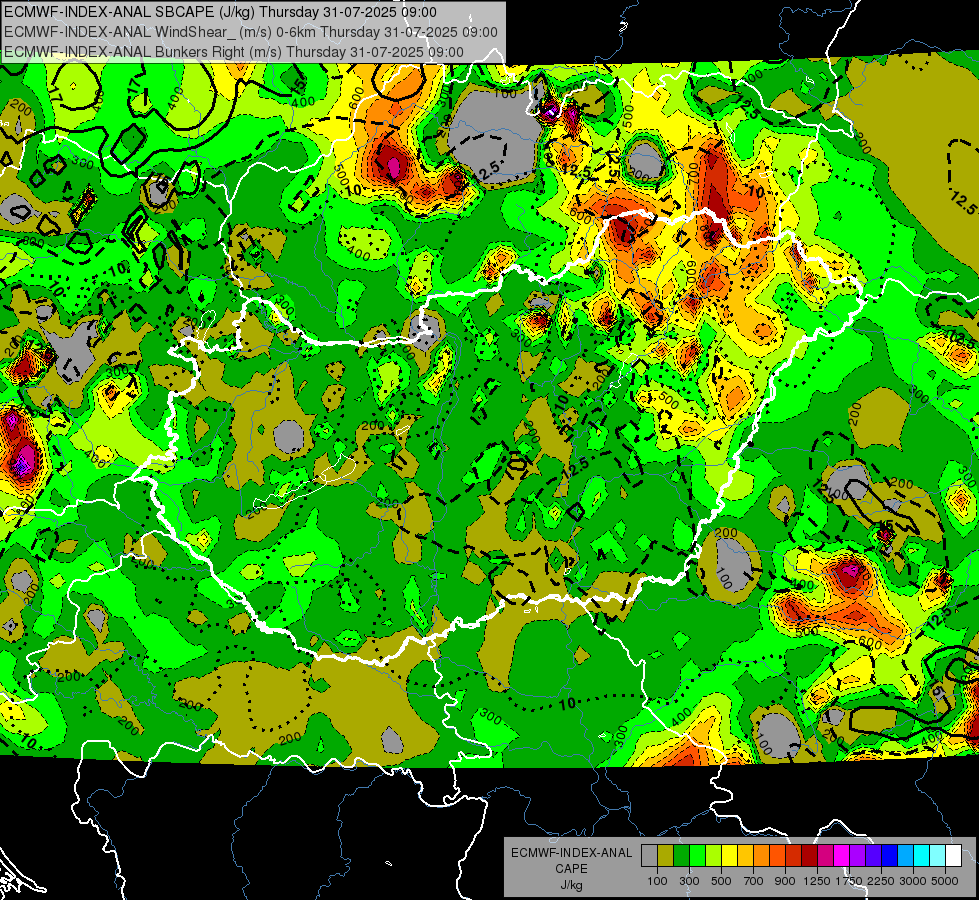Pick the bright green legend swatch
The height and width of the screenshot is (900, 979).
[x=697, y=856]
